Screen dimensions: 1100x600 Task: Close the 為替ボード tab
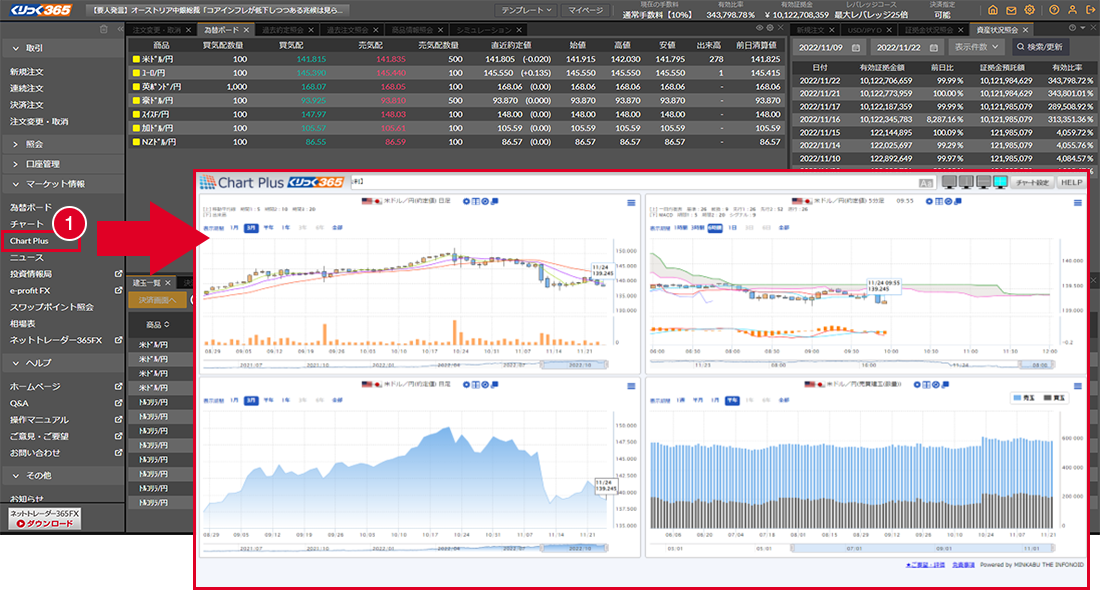tap(246, 30)
